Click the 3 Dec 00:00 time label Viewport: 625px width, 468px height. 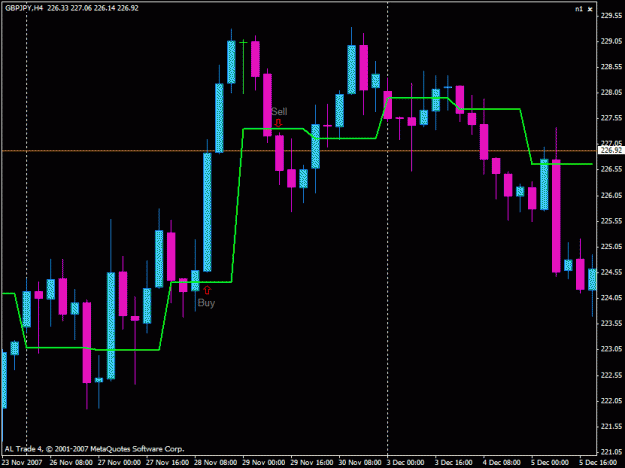coord(406,462)
